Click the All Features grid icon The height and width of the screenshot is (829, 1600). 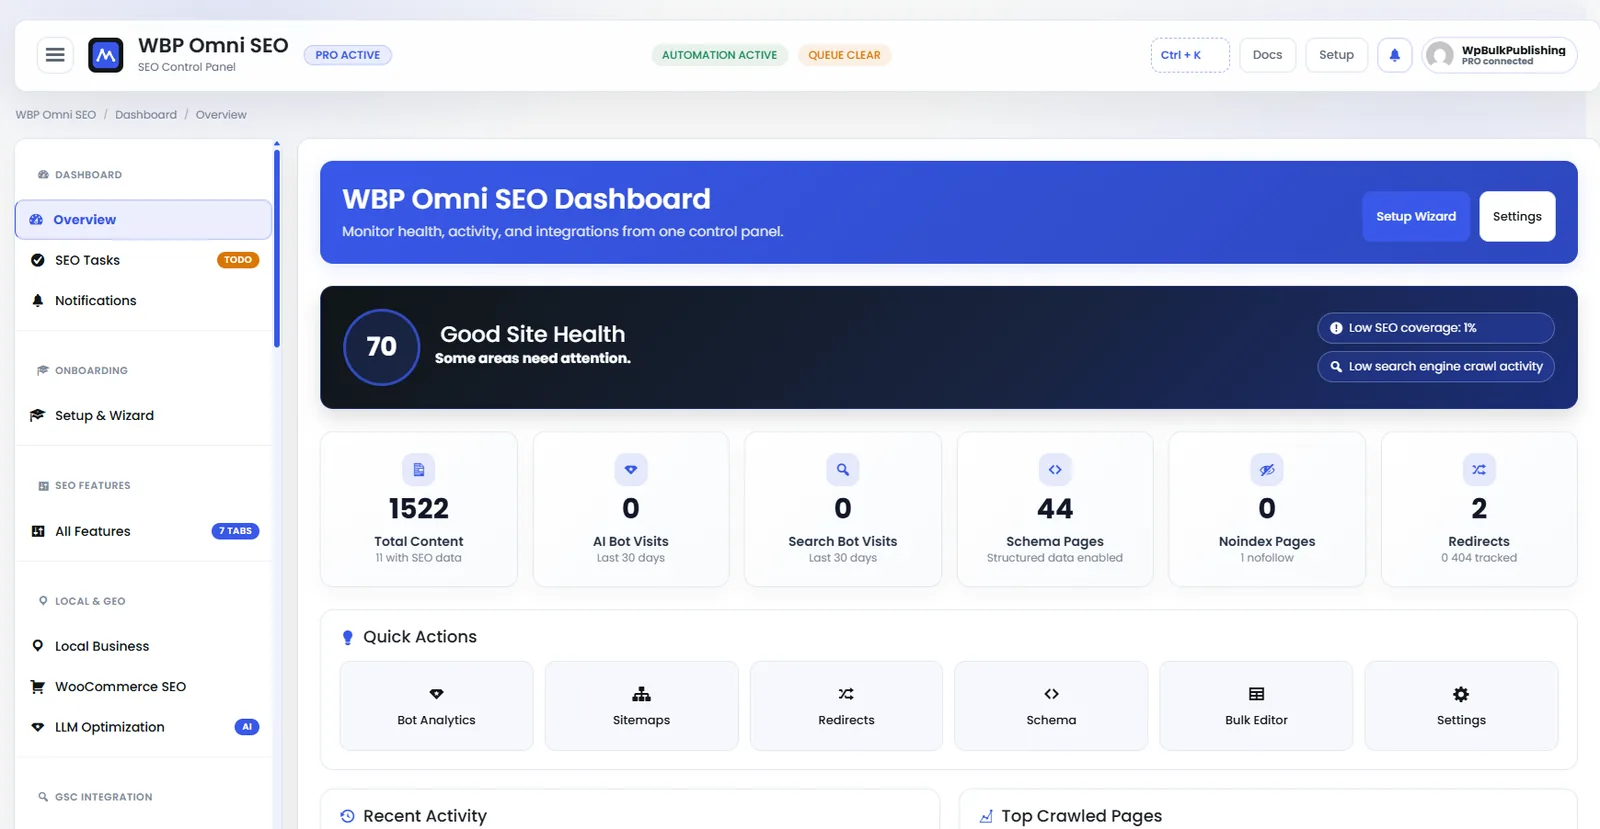pyautogui.click(x=38, y=531)
